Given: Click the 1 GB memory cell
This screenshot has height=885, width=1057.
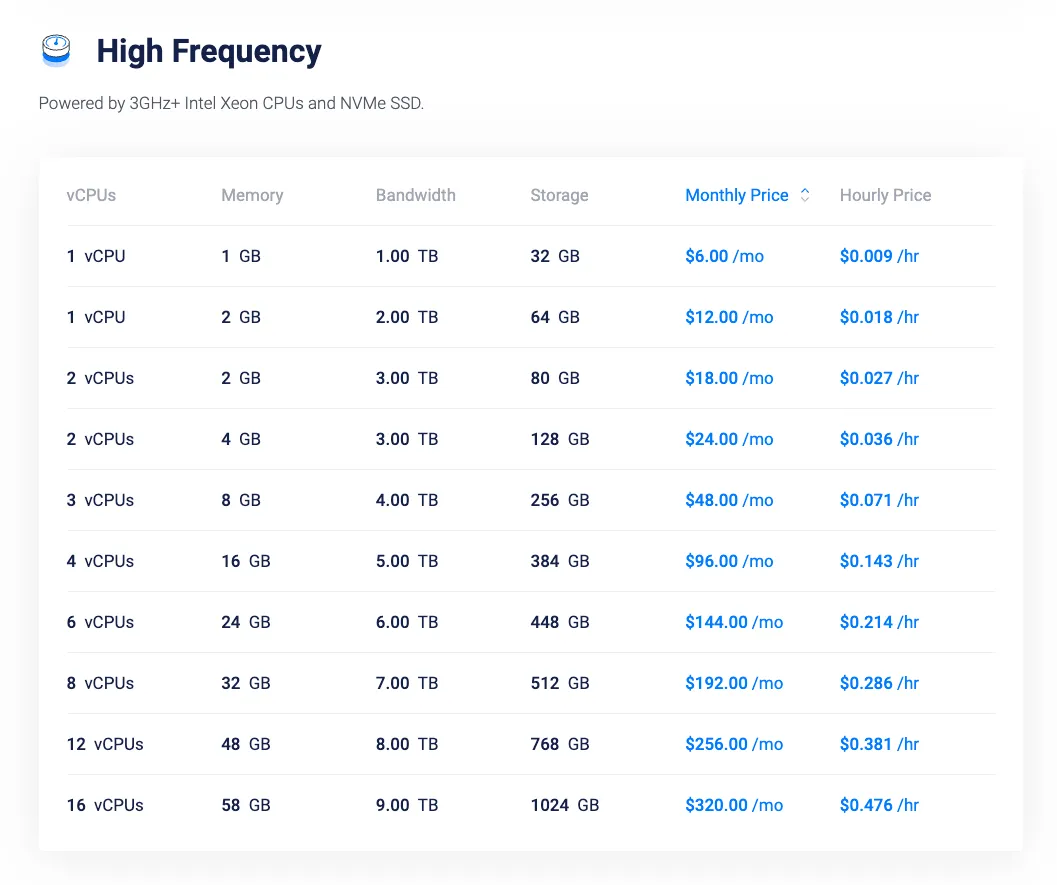Looking at the screenshot, I should (x=241, y=256).
